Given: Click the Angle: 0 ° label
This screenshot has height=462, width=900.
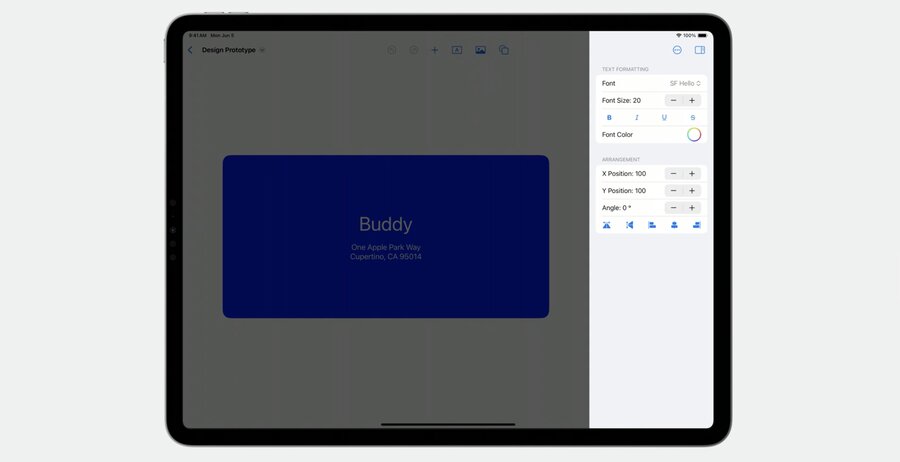Looking at the screenshot, I should [x=617, y=208].
